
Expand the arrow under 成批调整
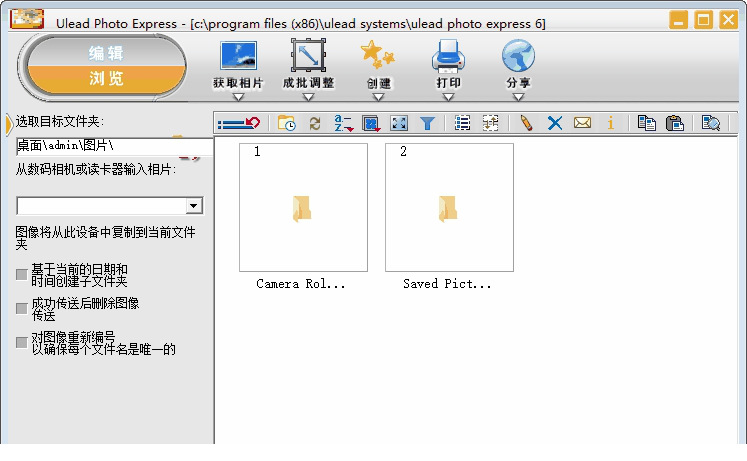click(308, 97)
